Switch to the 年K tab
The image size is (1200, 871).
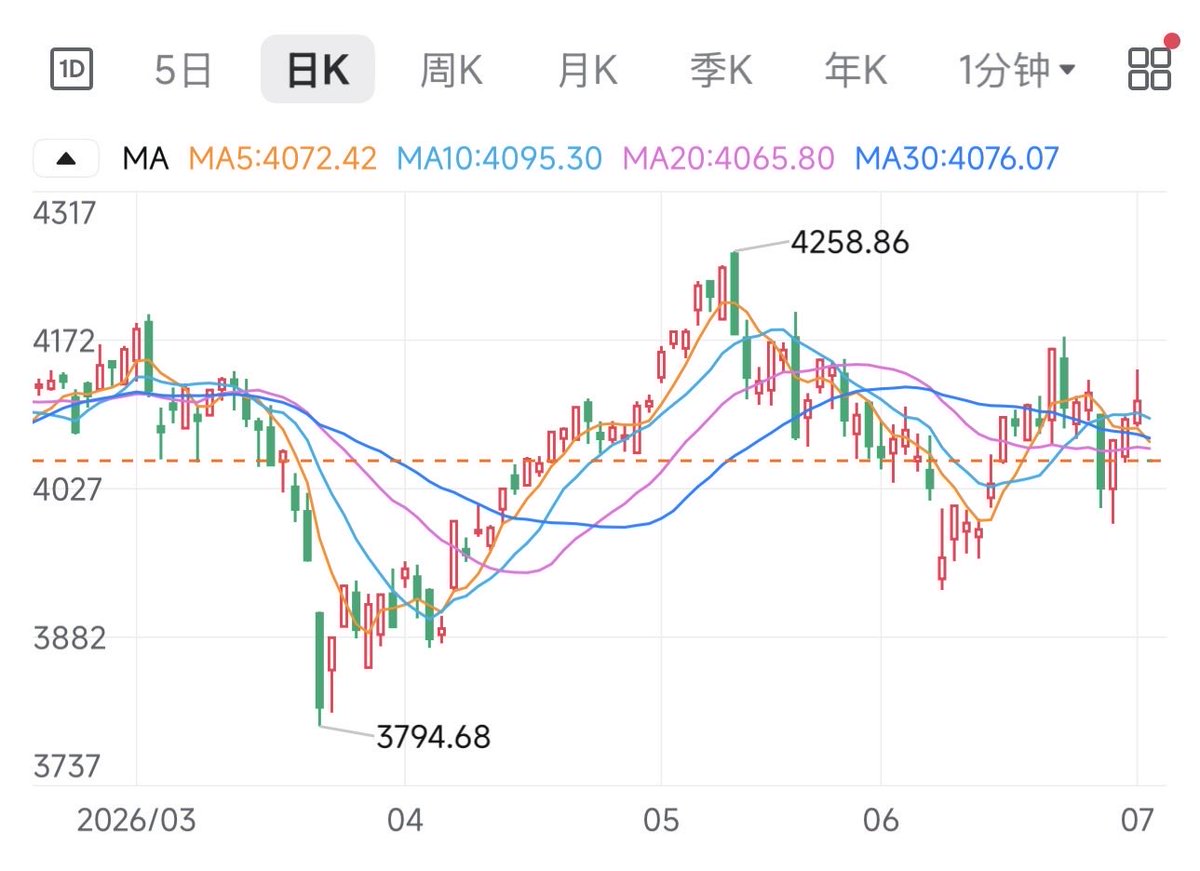[855, 70]
